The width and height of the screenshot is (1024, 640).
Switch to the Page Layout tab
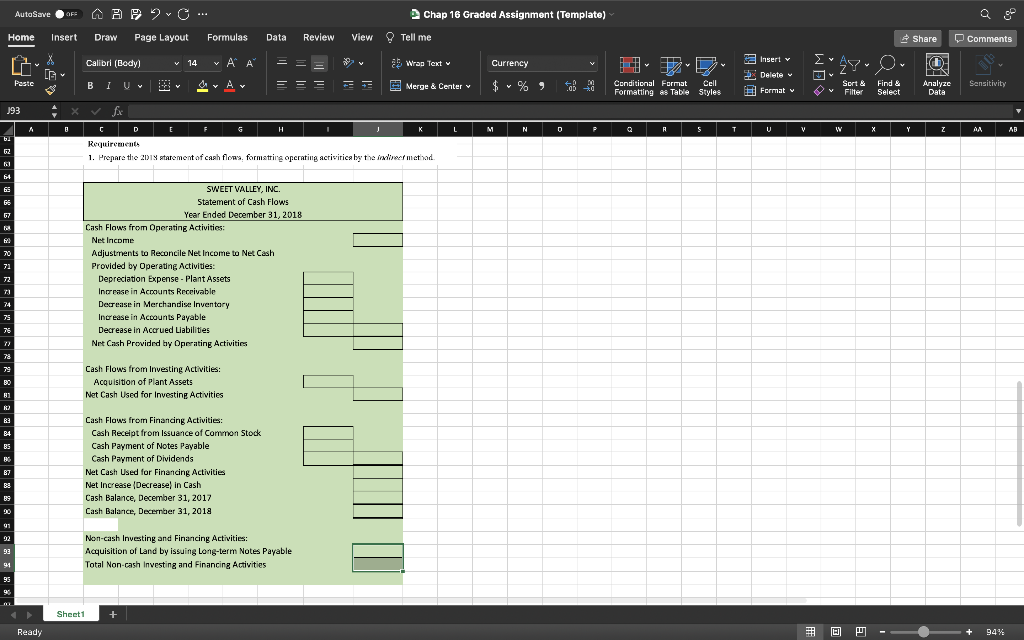[x=161, y=37]
